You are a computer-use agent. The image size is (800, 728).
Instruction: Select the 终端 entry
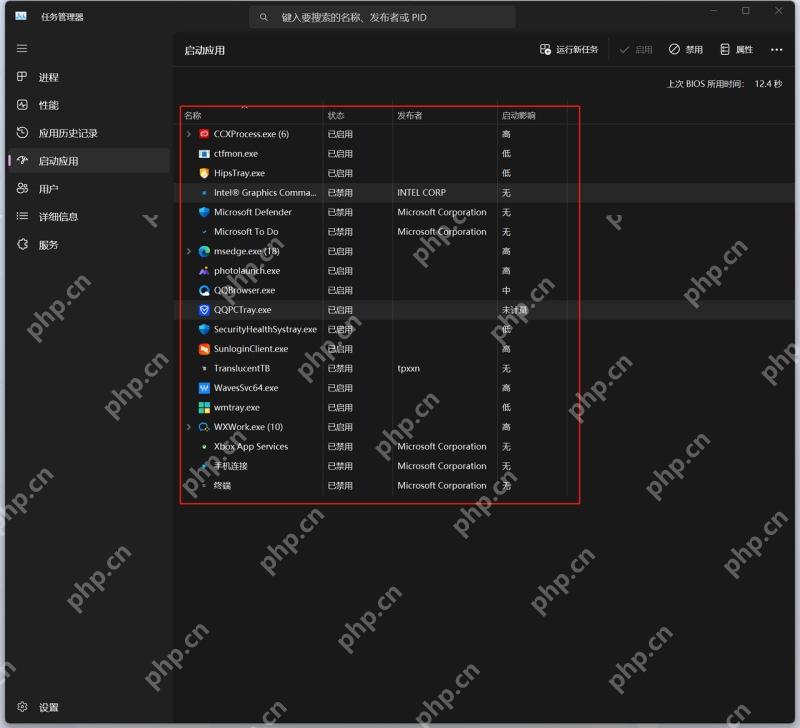click(222, 486)
